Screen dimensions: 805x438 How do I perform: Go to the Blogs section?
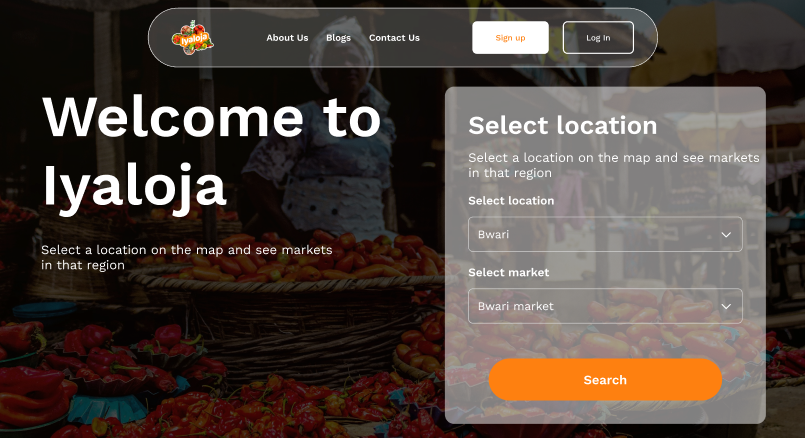coord(338,37)
